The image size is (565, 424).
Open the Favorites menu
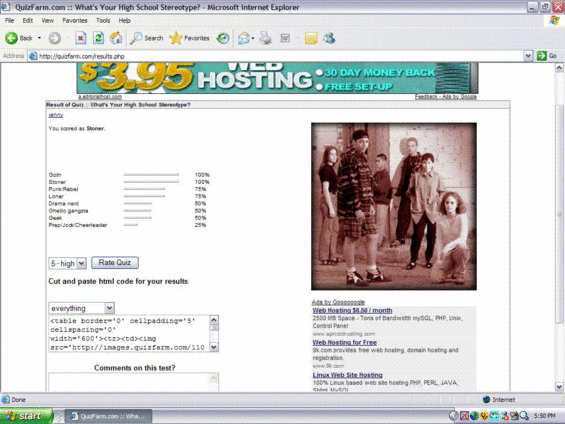pyautogui.click(x=75, y=21)
